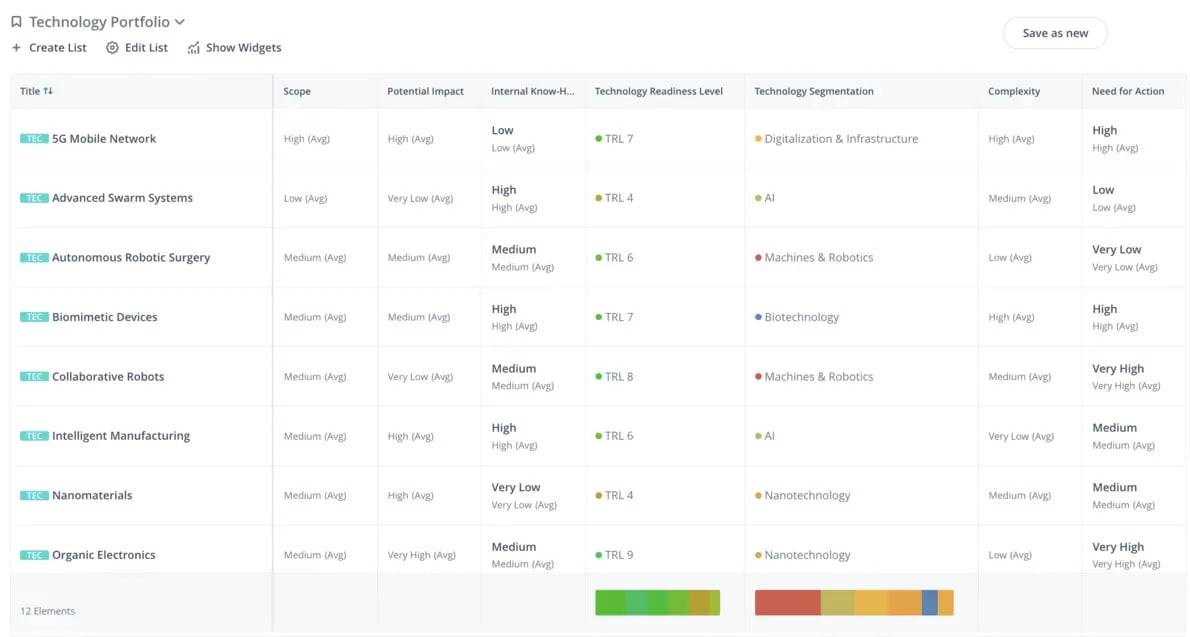The width and height of the screenshot is (1190, 637).
Task: Click the green TRL distribution color bar
Action: coord(657,602)
